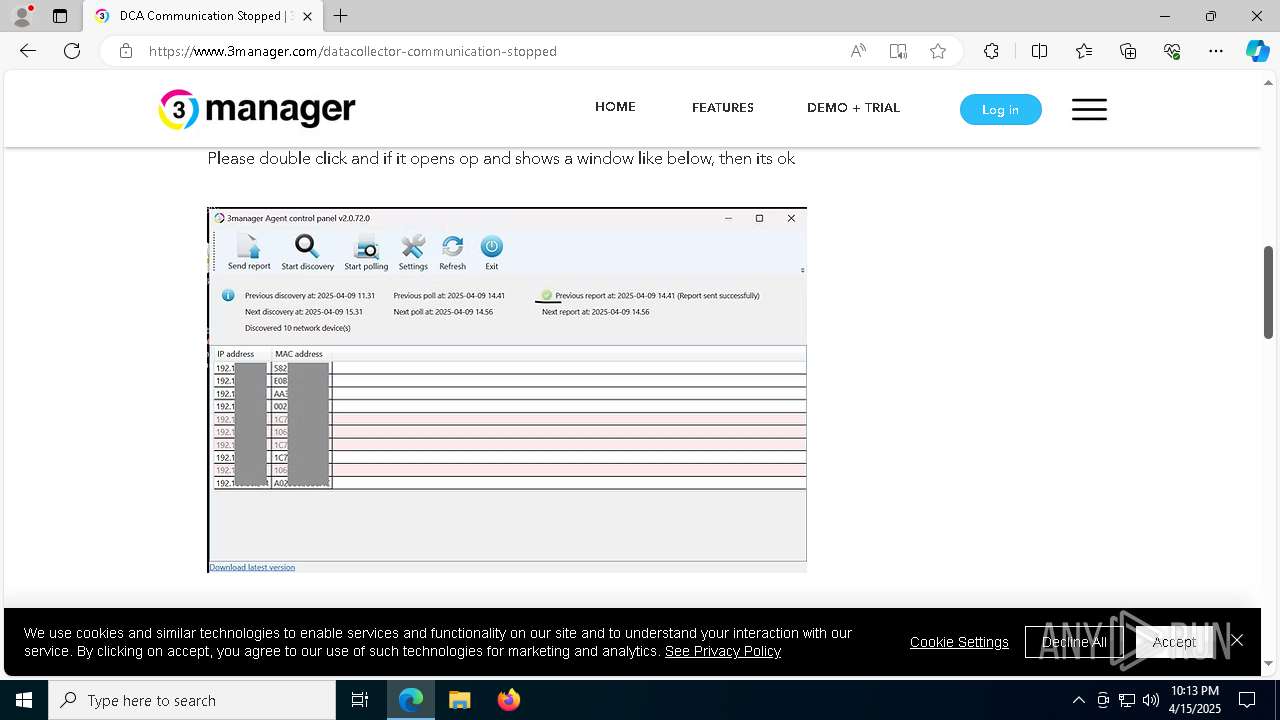Image resolution: width=1280 pixels, height=720 pixels.
Task: Click the Edge profile icon
Action: point(22,16)
